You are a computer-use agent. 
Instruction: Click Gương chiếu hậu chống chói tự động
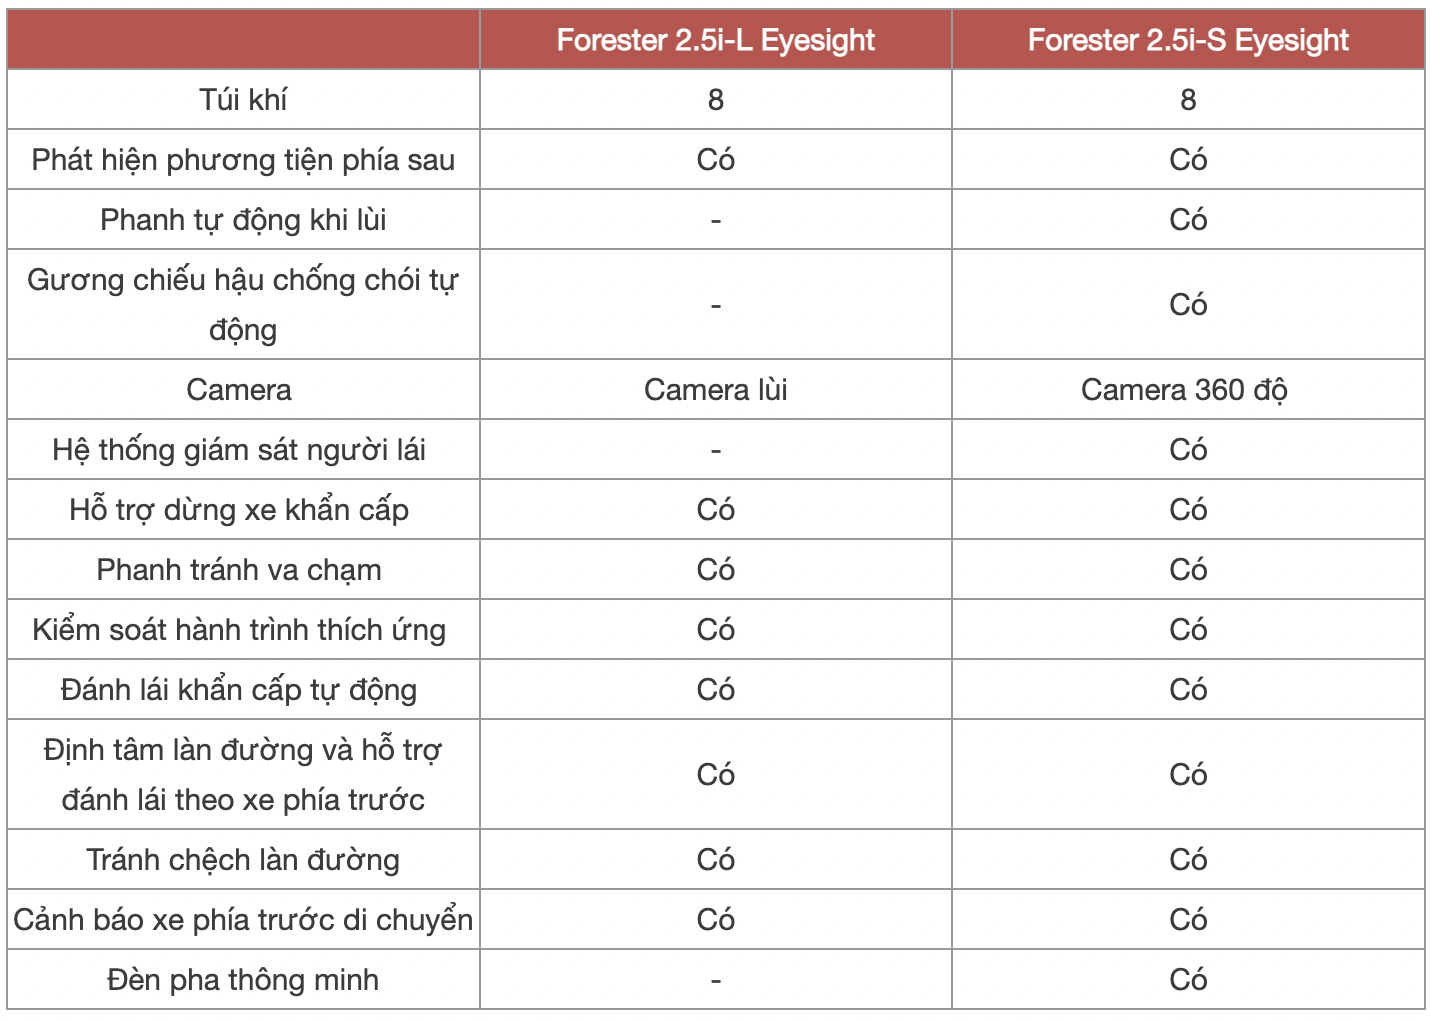tap(243, 304)
